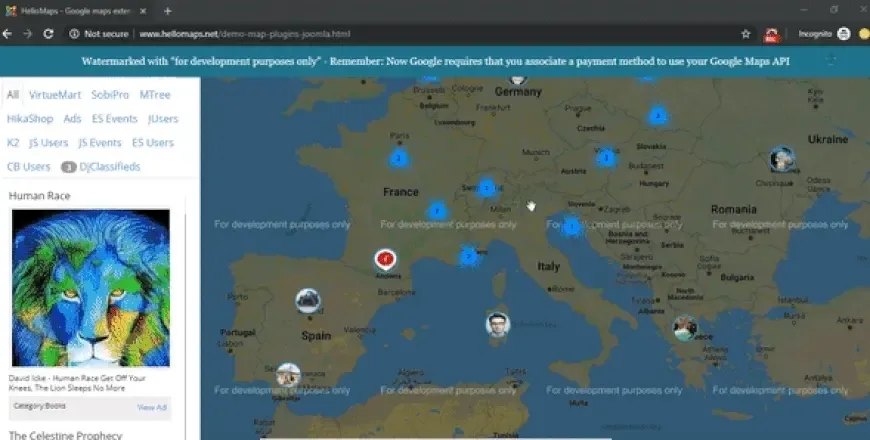Select the user avatar marker in Ukraine
870x440 pixels.
[x=782, y=159]
